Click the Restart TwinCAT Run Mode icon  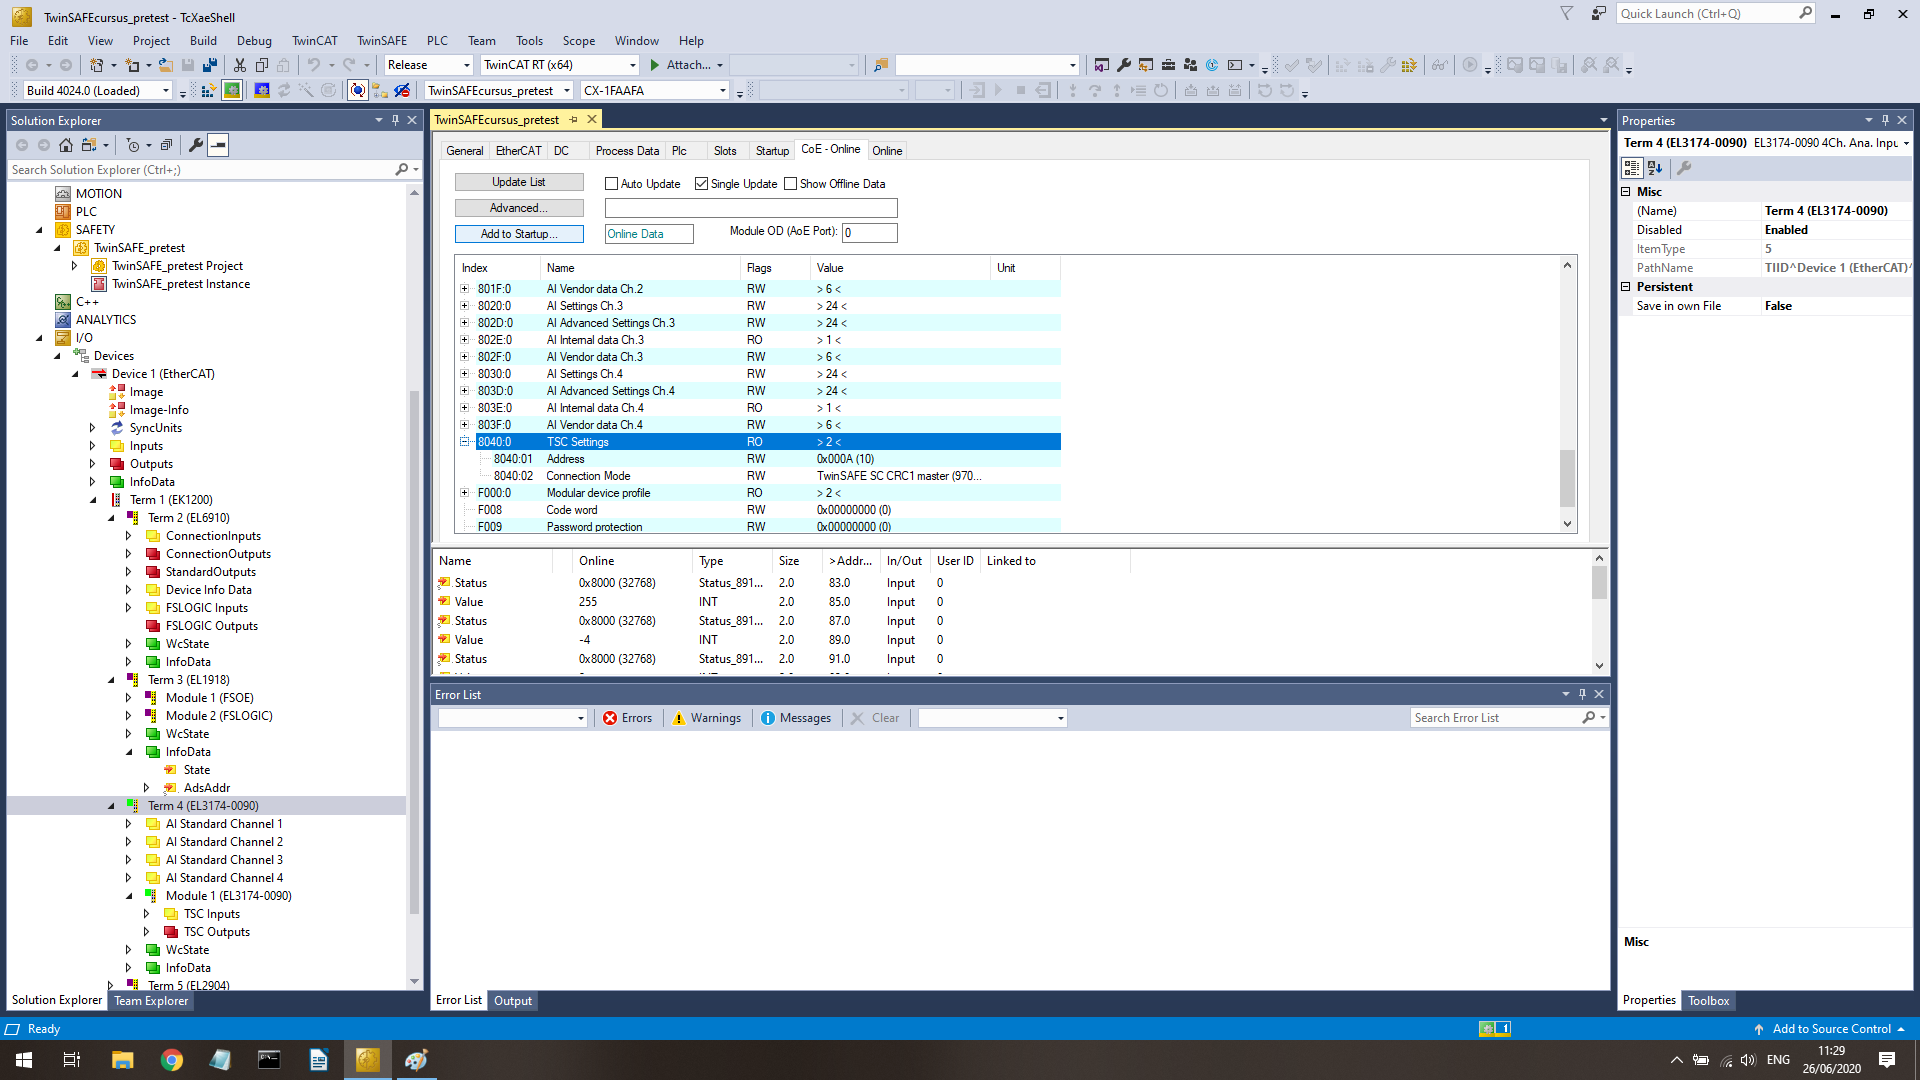click(232, 90)
